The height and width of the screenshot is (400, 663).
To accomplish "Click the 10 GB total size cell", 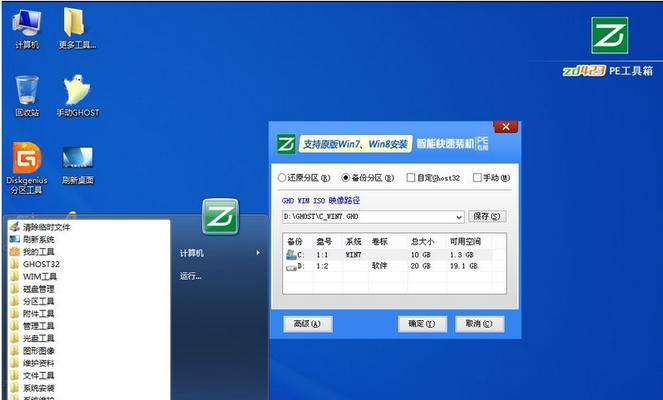I will [x=421, y=255].
